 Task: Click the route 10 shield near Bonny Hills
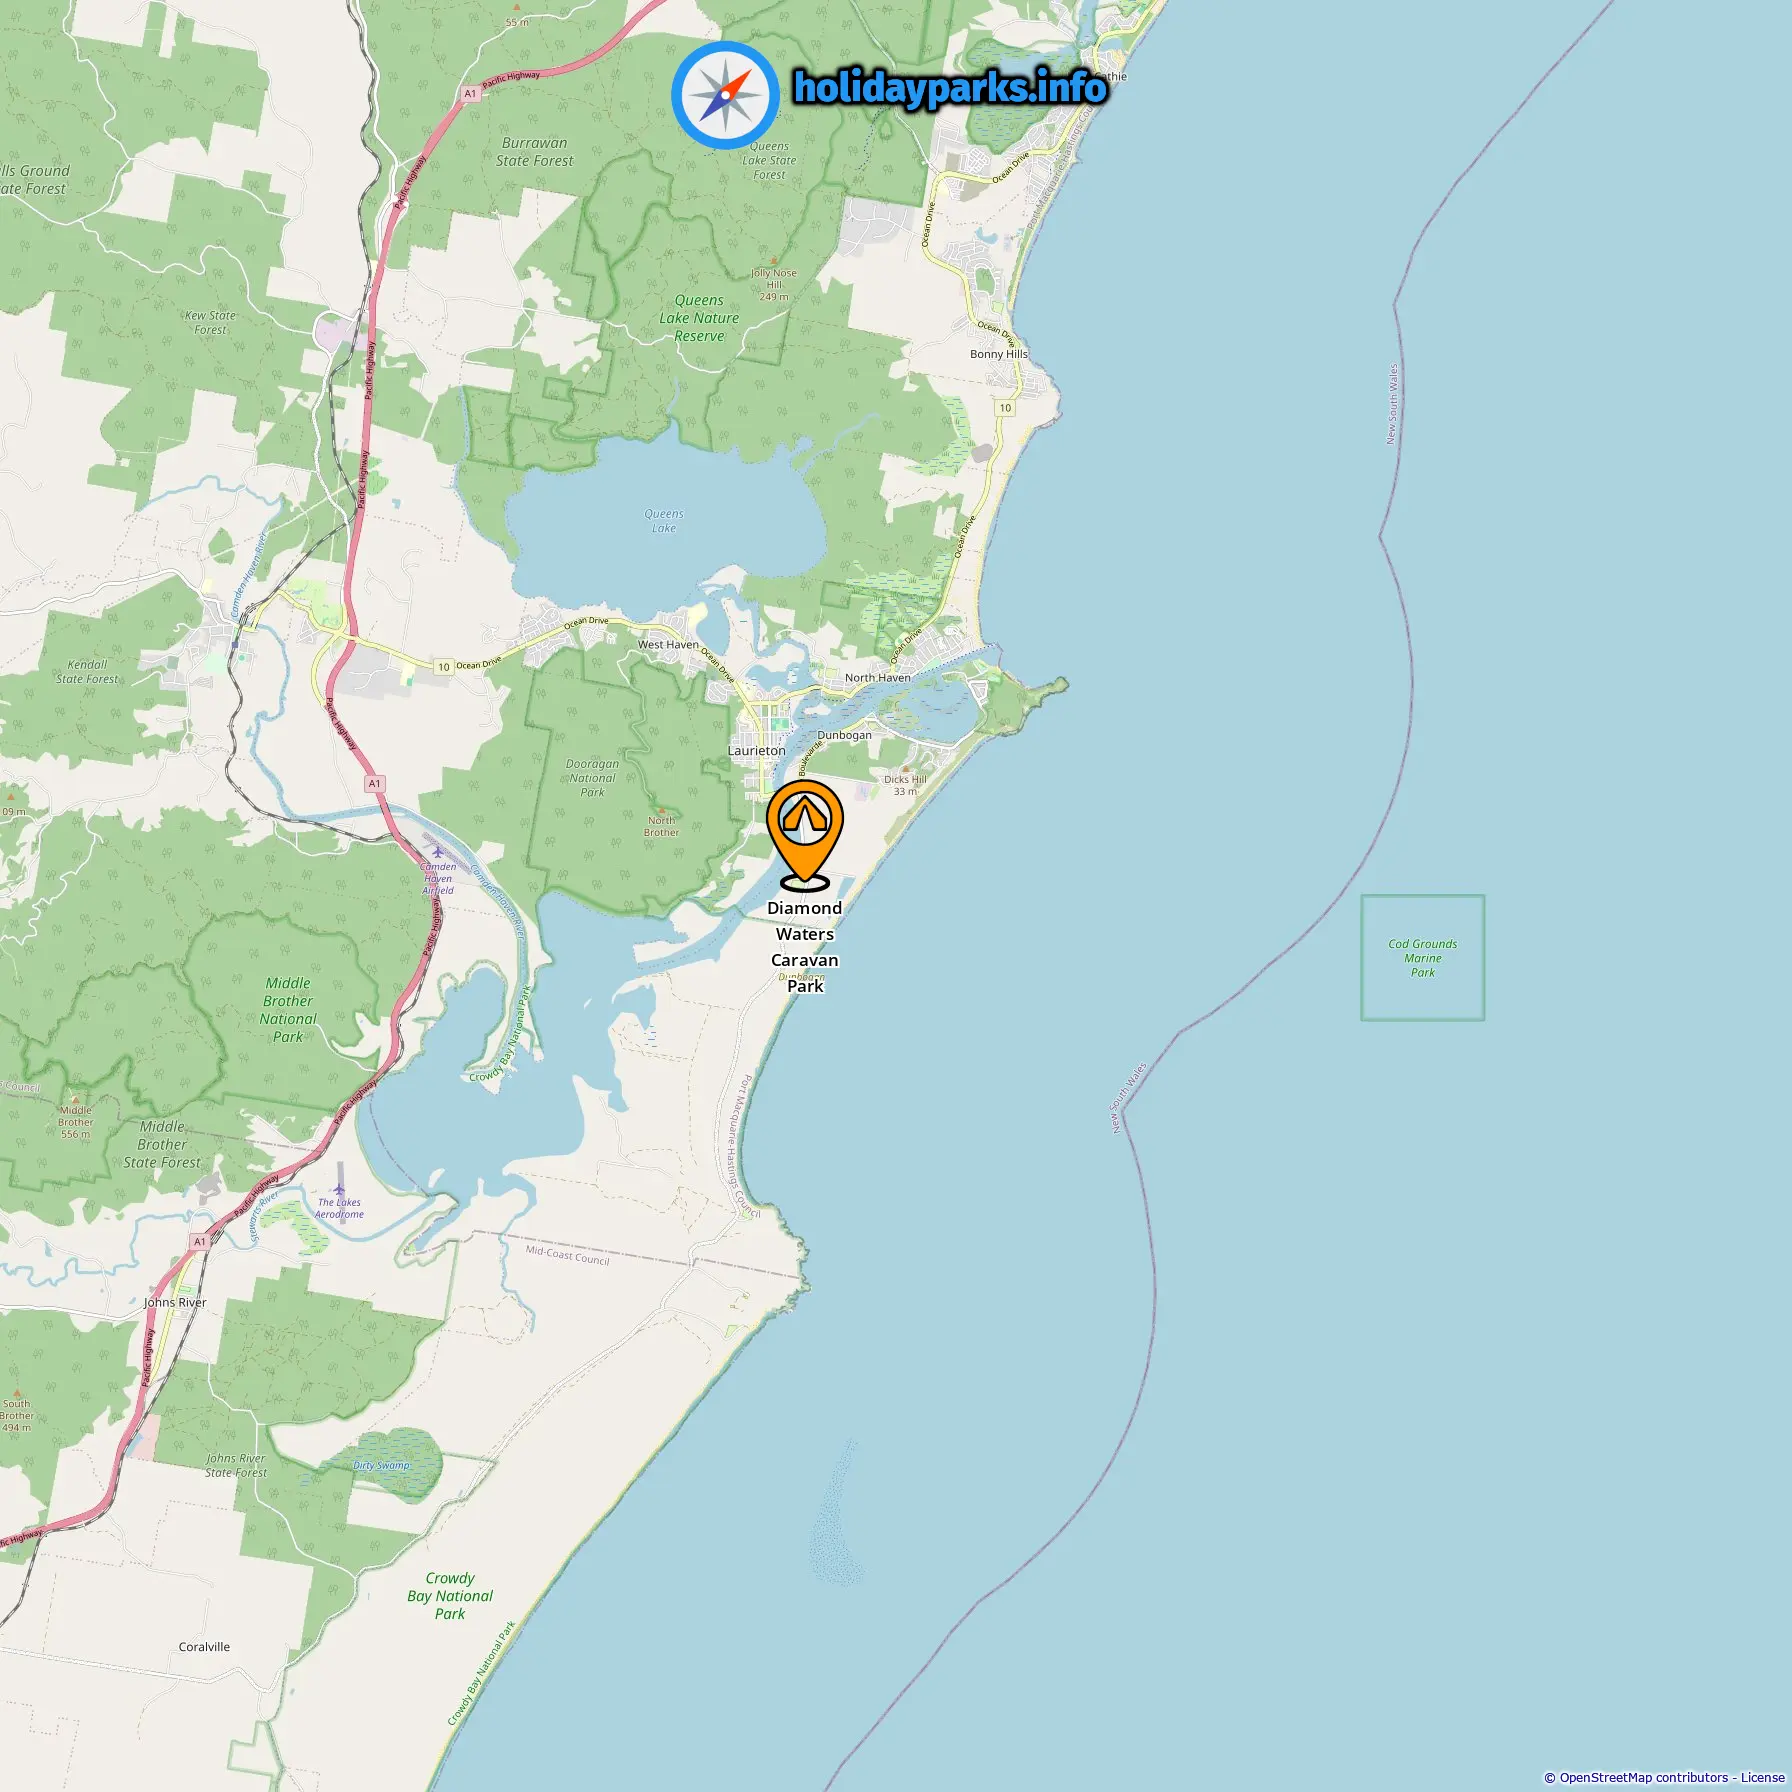[1005, 408]
